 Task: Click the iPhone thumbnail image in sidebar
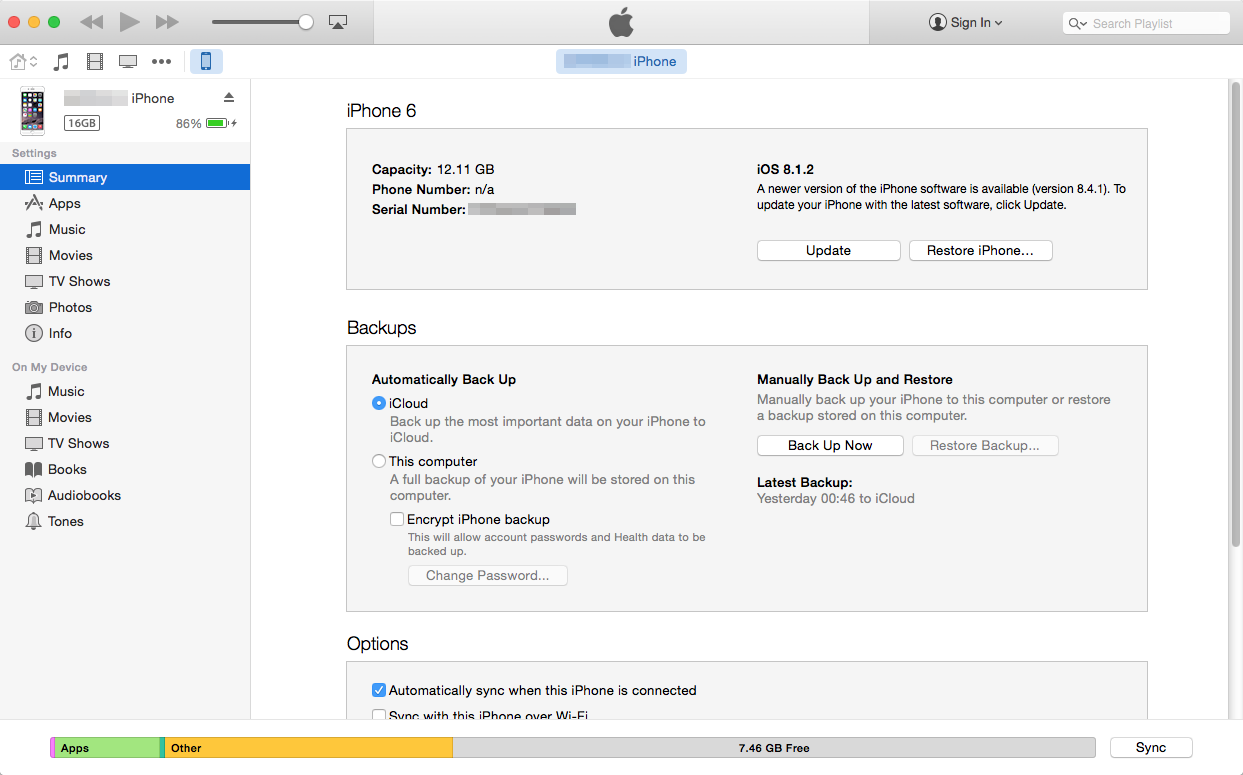tap(32, 111)
